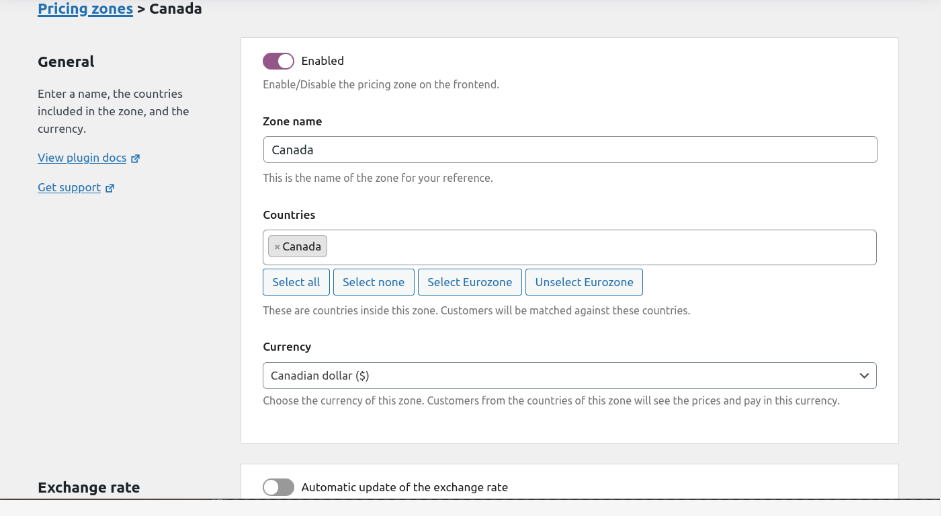941x516 pixels.
Task: Toggle the Enabled switch off
Action: [x=278, y=61]
